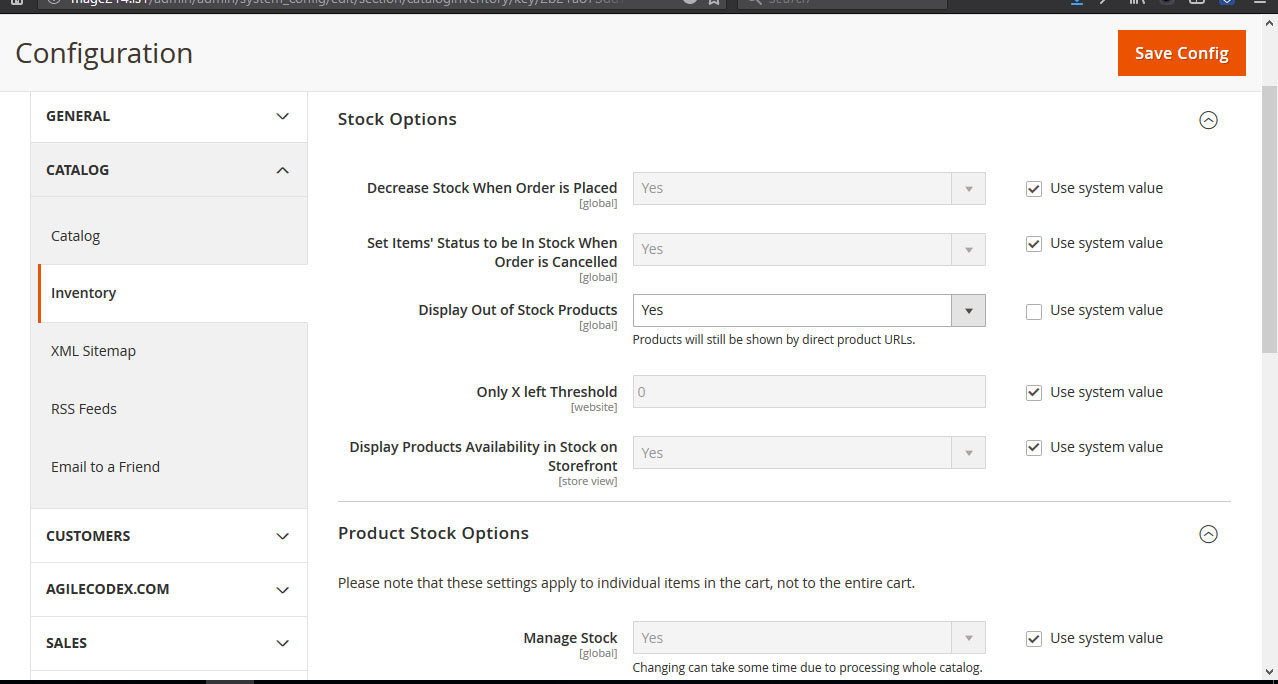This screenshot has width=1278, height=684.
Task: Collapse the Product Stock Options circle icon
Action: pos(1208,534)
